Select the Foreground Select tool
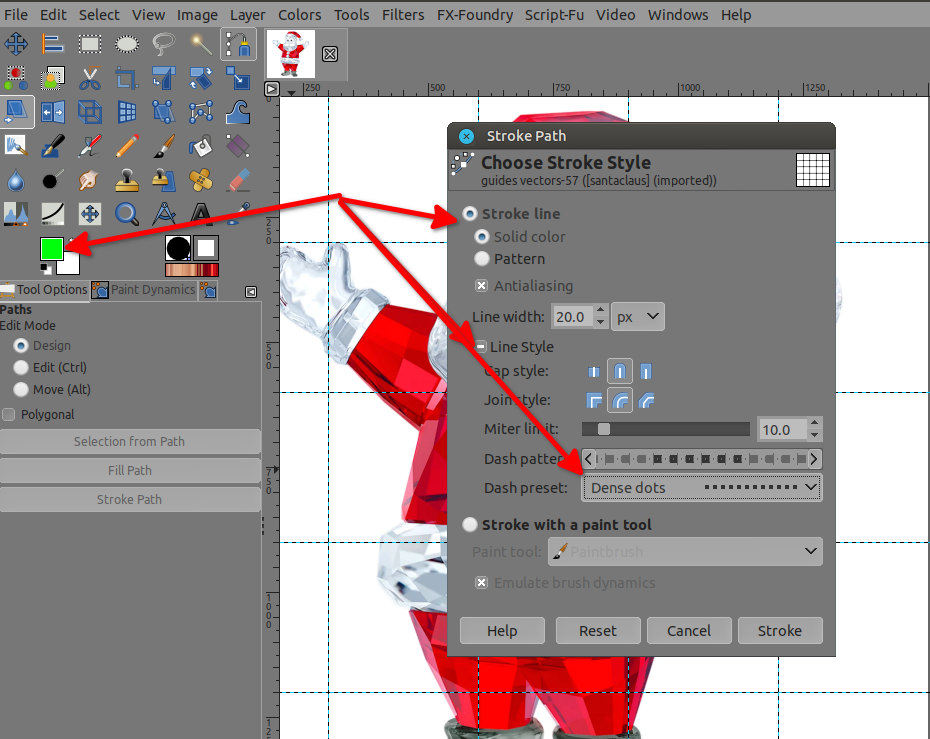930x739 pixels. [53, 78]
